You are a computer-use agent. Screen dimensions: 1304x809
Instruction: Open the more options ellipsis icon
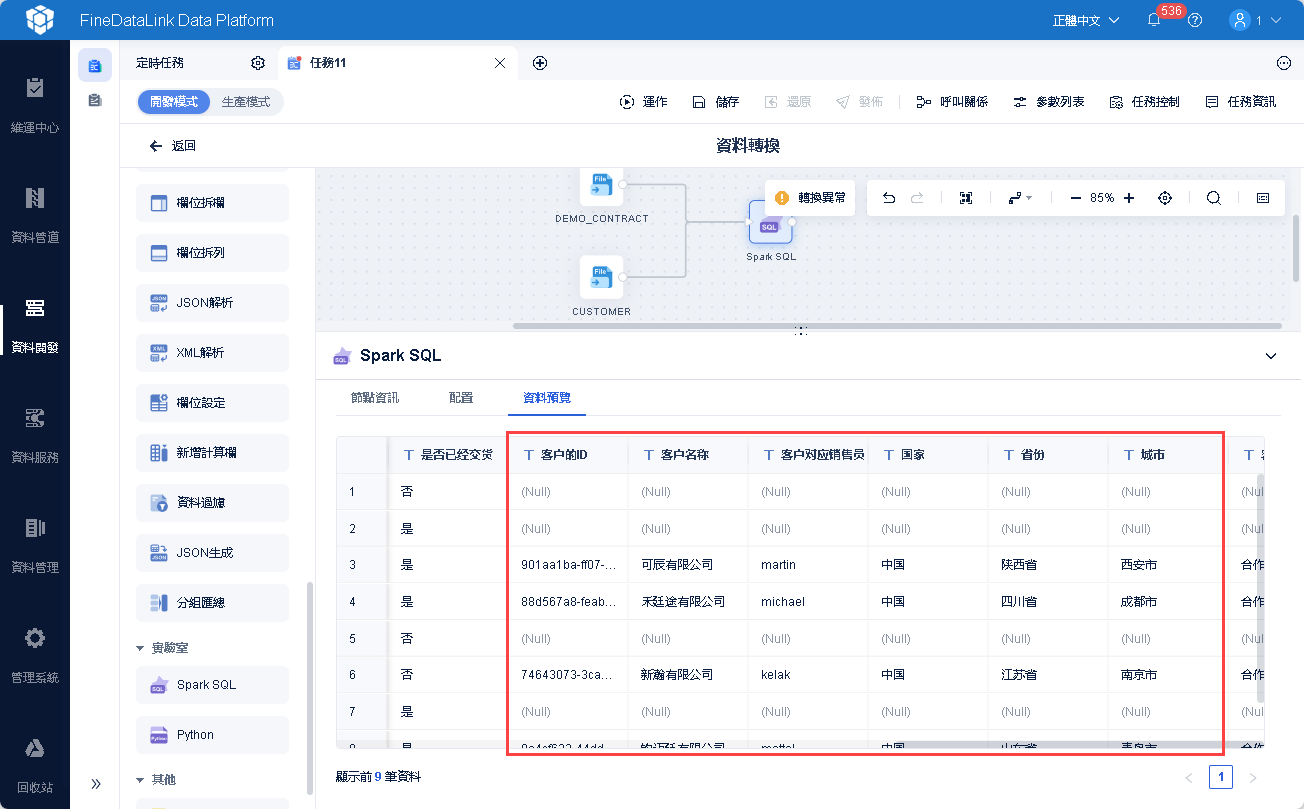[x=1284, y=63]
